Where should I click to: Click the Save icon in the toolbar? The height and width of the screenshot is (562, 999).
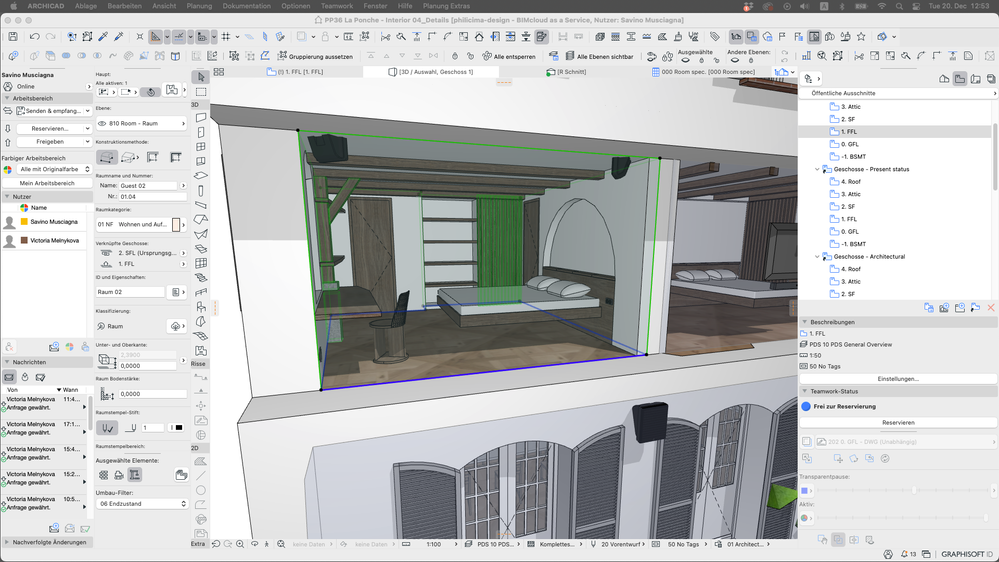click(12, 37)
